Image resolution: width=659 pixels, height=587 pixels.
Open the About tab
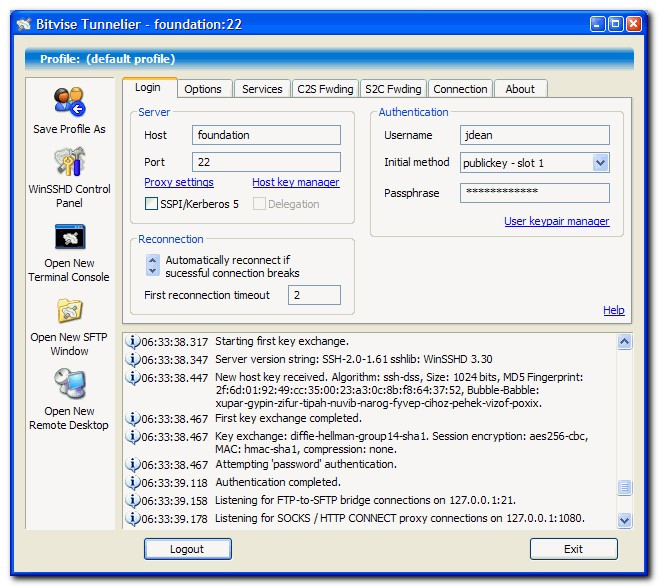pos(520,89)
